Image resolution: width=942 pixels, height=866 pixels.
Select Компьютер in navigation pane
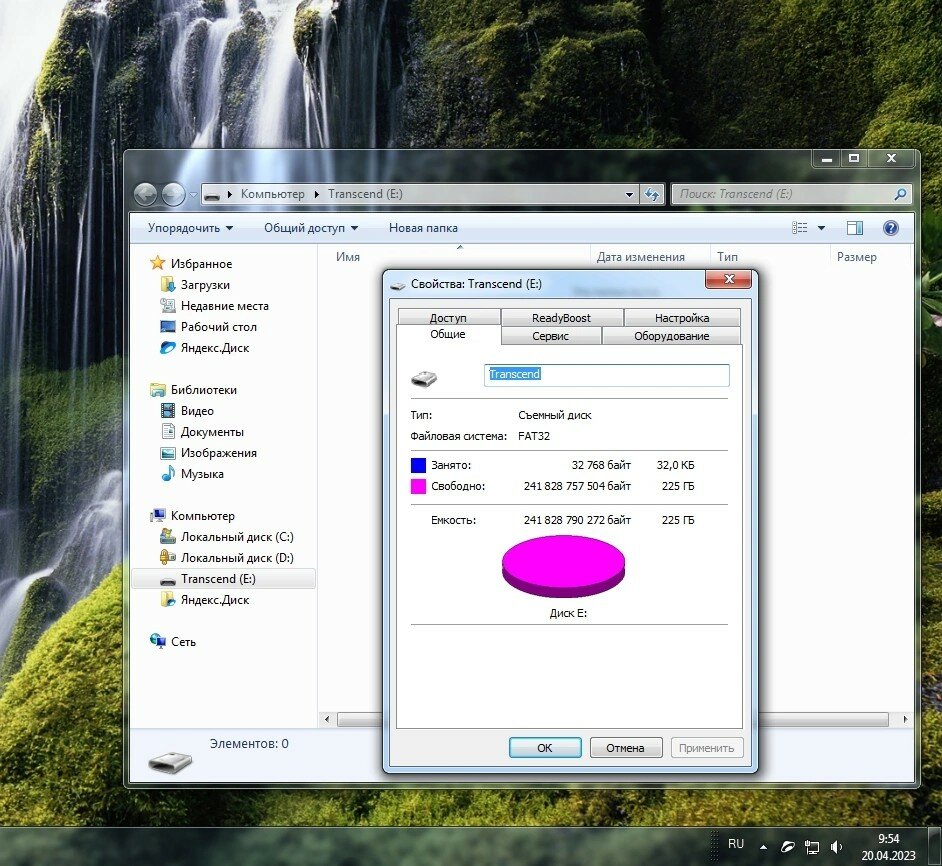tap(202, 516)
